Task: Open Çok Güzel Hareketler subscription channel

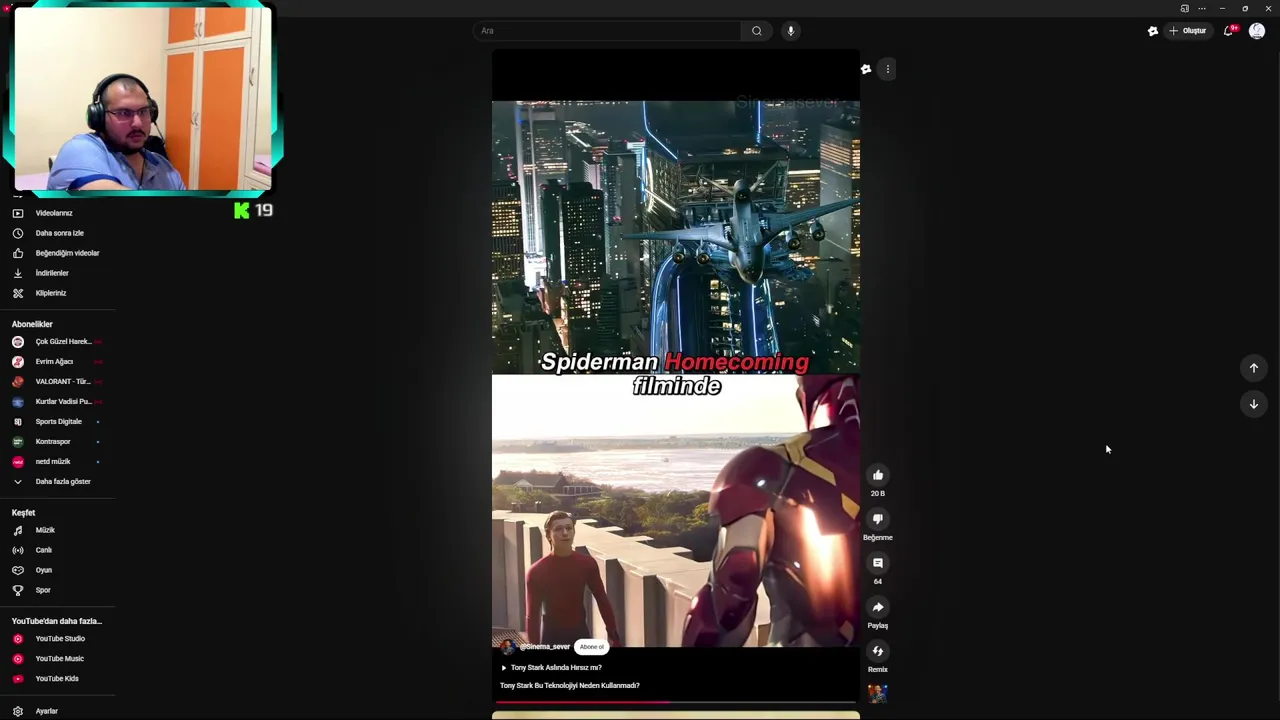Action: pos(62,342)
